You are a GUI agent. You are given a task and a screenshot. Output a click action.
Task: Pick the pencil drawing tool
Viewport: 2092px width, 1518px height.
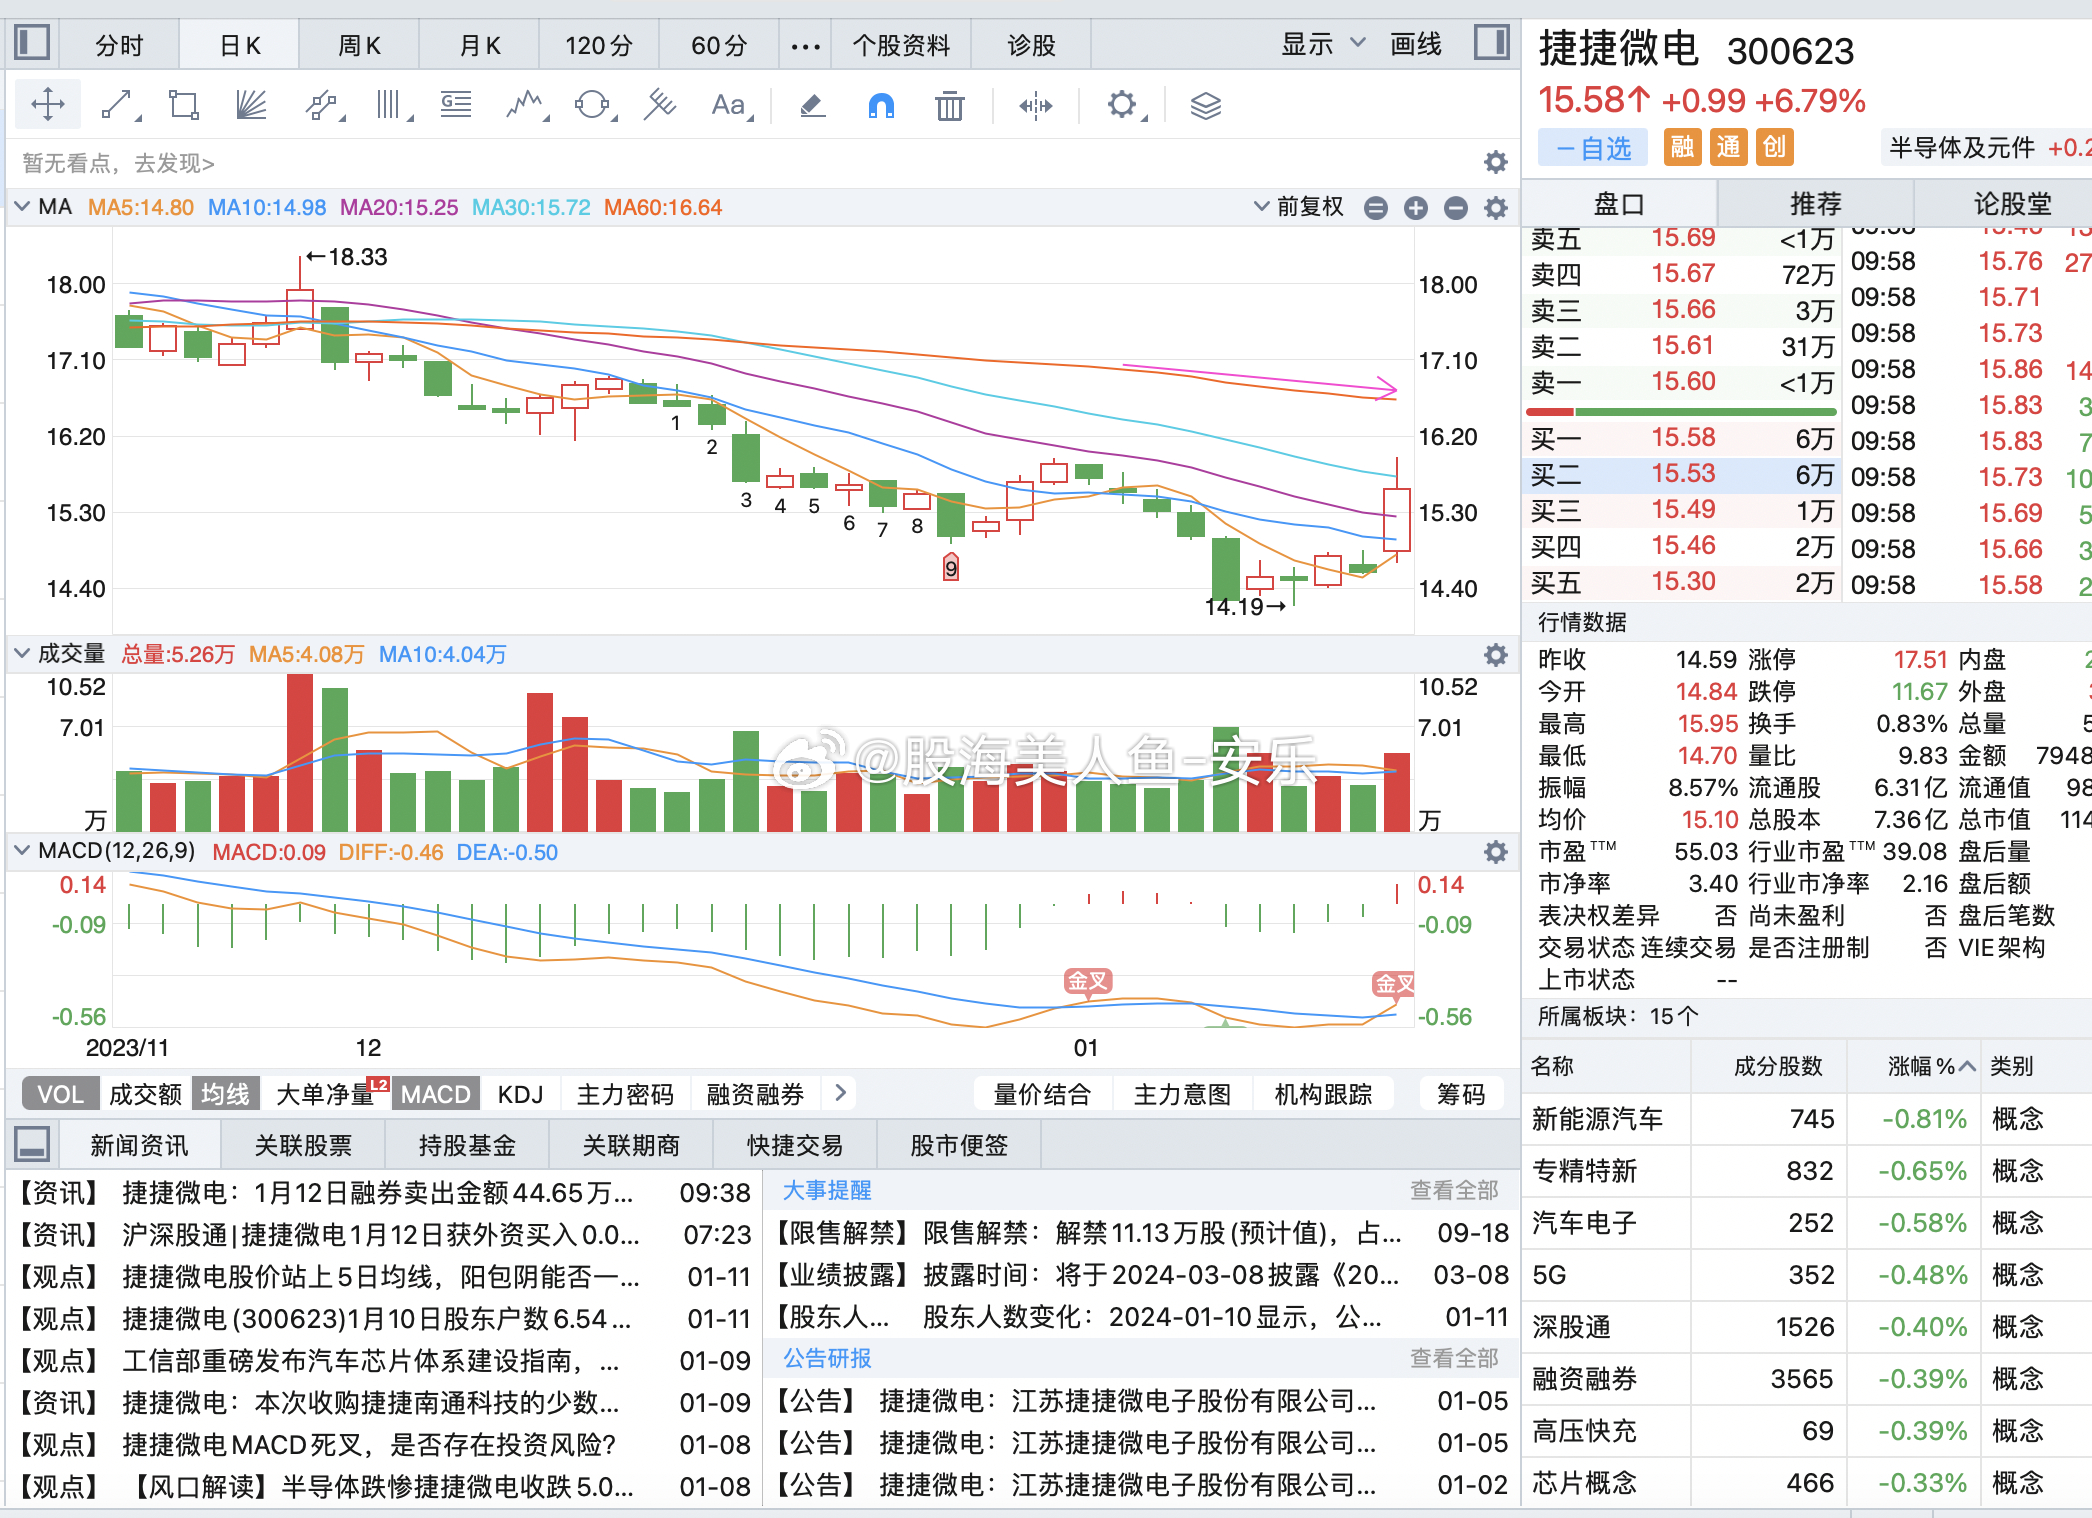click(812, 104)
